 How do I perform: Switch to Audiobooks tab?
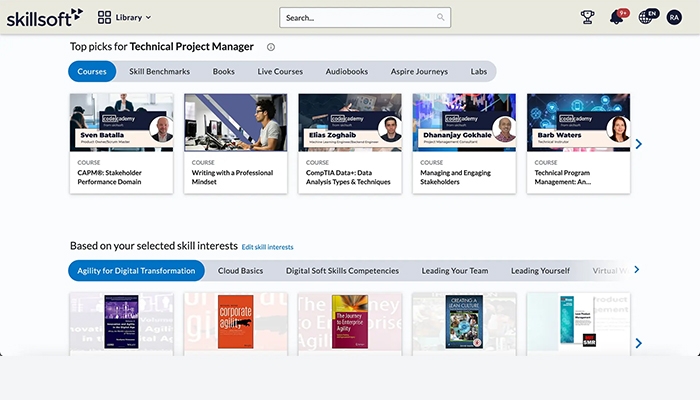click(346, 71)
